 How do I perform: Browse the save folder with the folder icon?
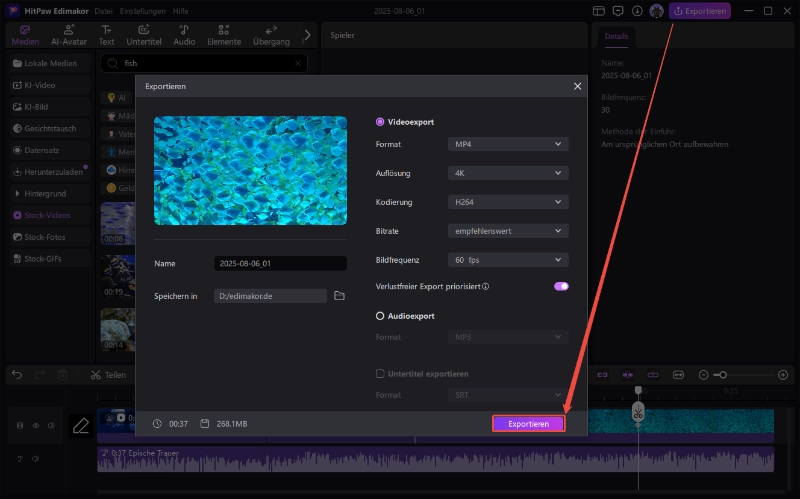tap(339, 295)
